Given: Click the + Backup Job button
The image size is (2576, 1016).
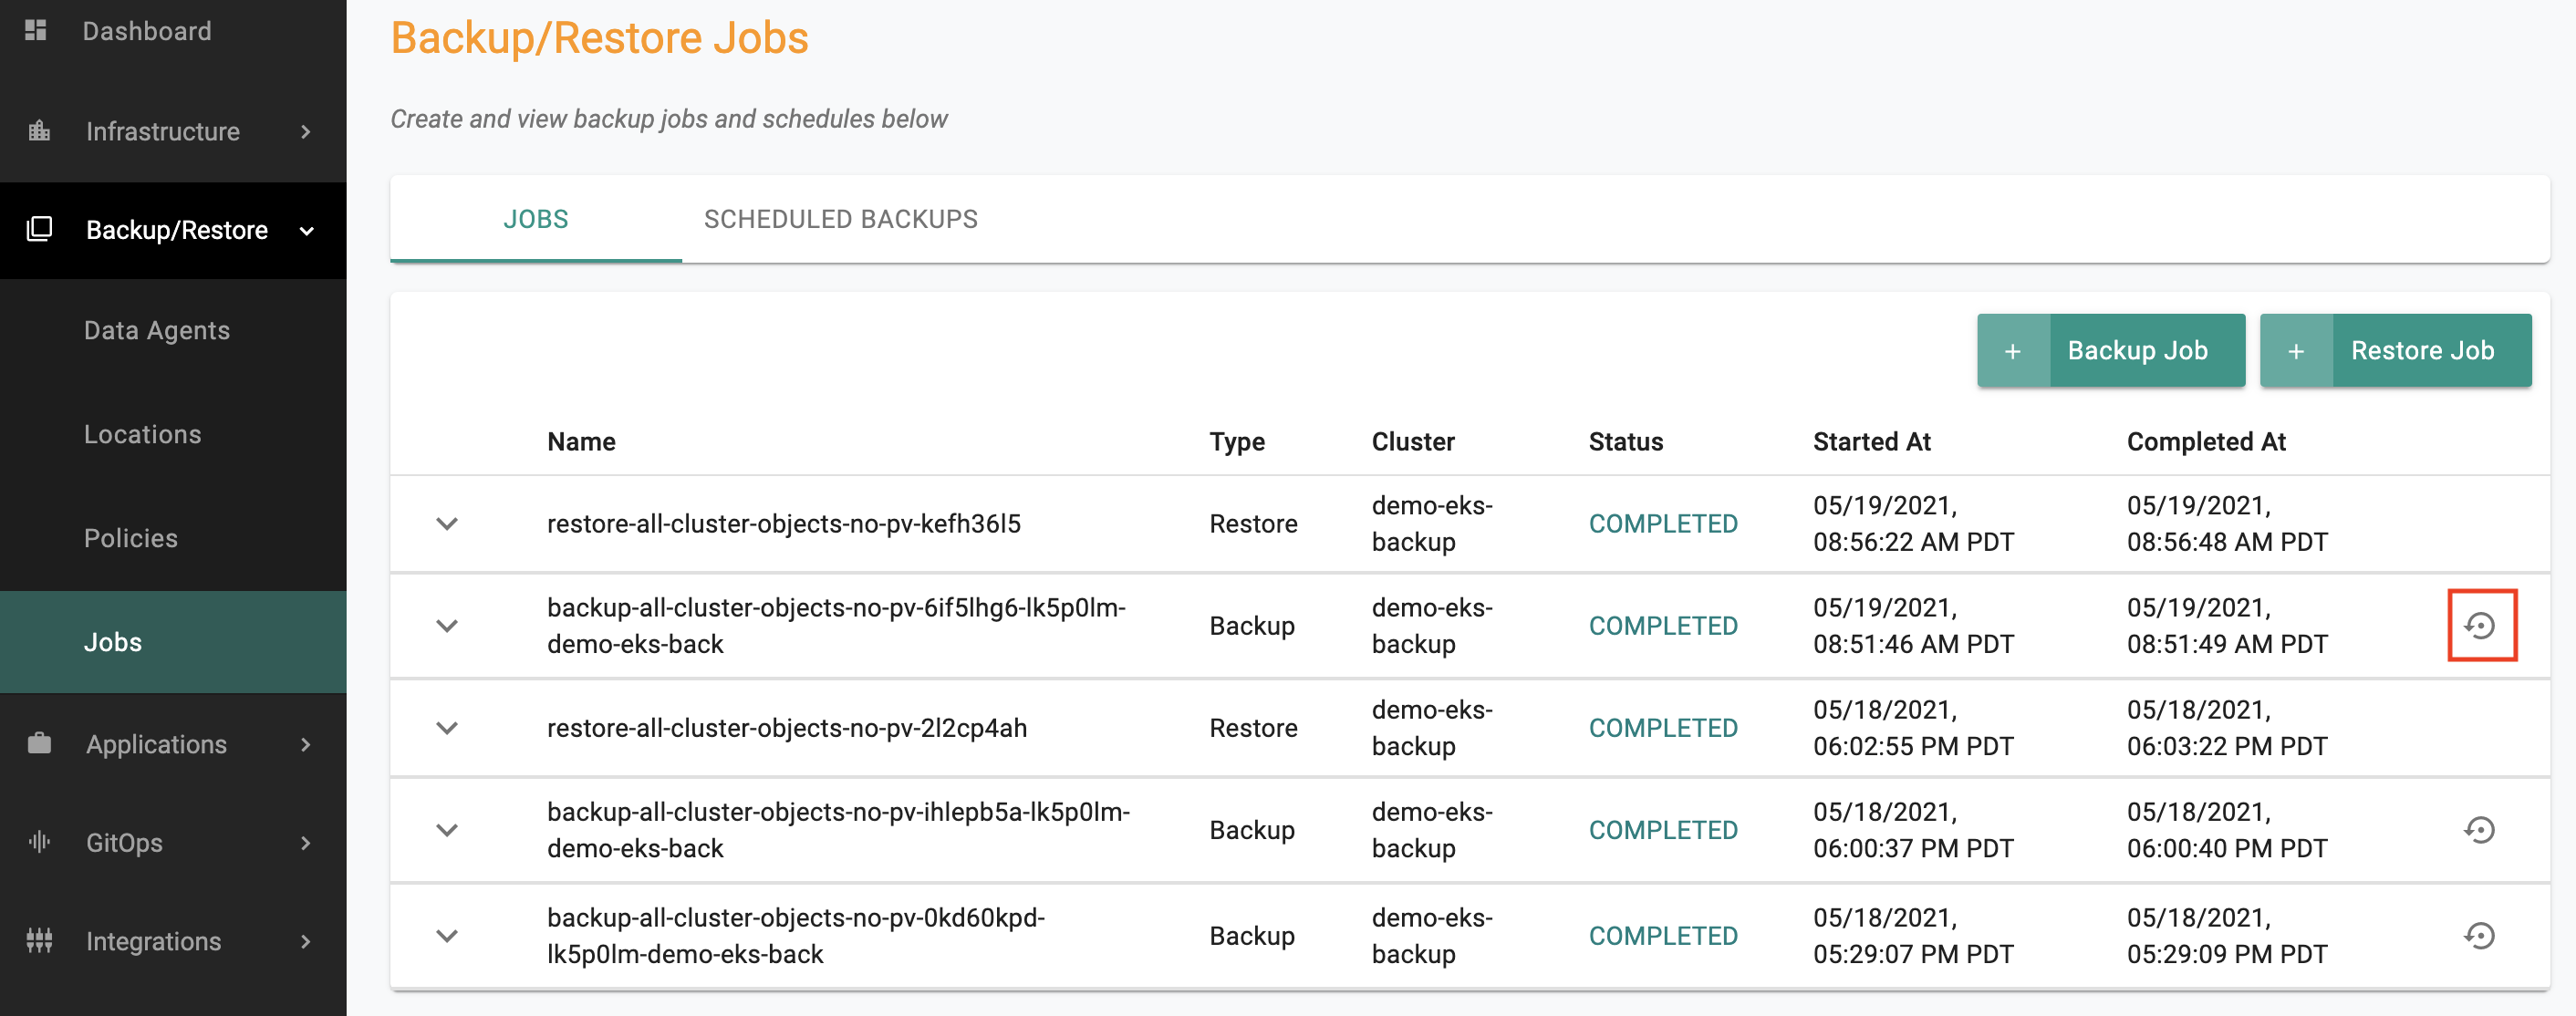Looking at the screenshot, I should (x=2111, y=349).
